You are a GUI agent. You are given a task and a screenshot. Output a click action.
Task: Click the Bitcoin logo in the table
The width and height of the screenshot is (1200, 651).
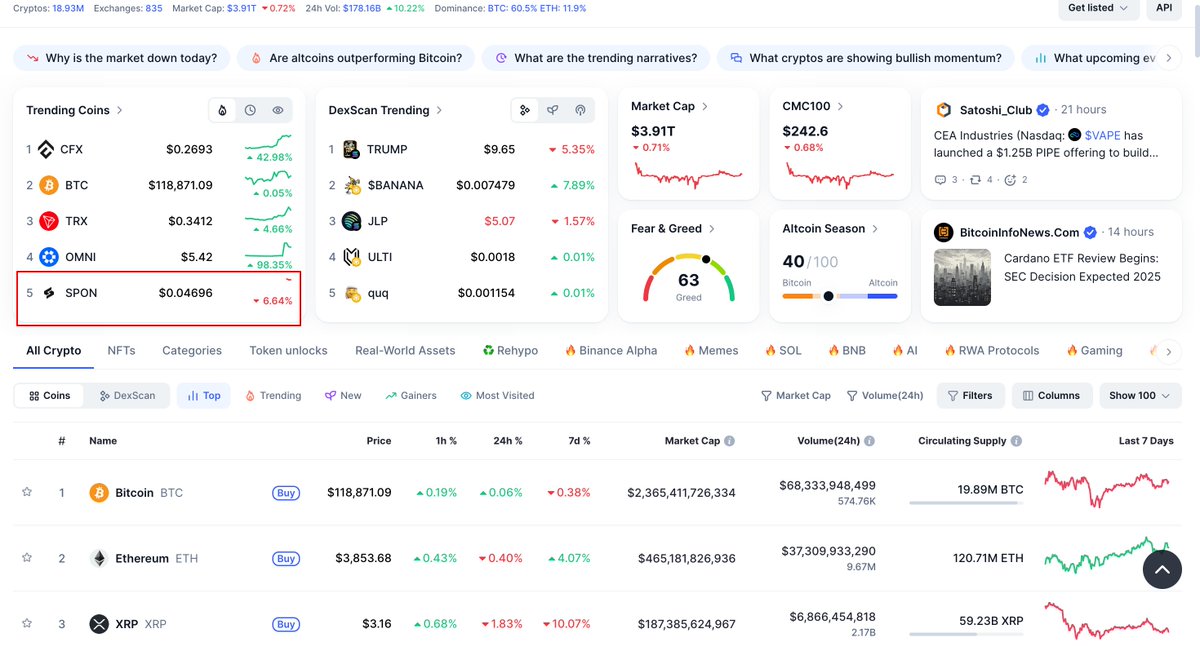click(x=98, y=493)
